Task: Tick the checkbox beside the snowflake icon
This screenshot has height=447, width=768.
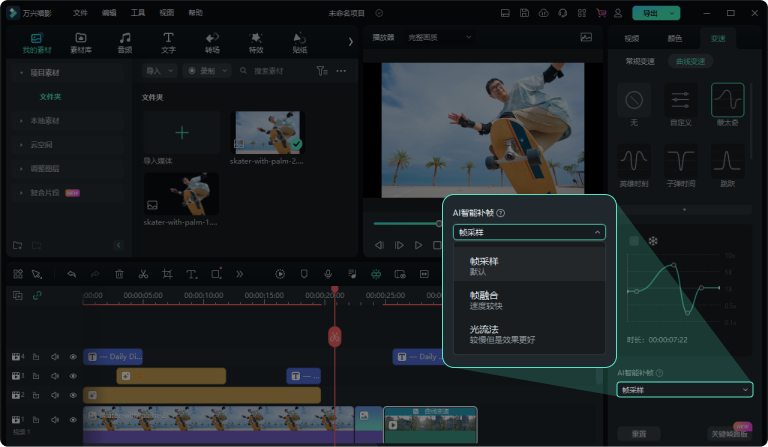Action: tap(634, 241)
